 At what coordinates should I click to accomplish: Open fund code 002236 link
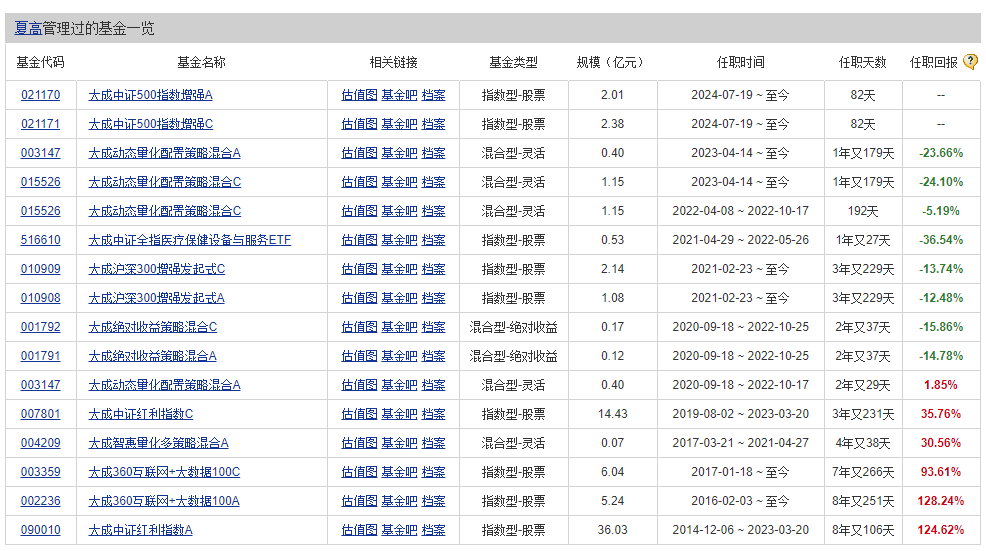click(41, 501)
